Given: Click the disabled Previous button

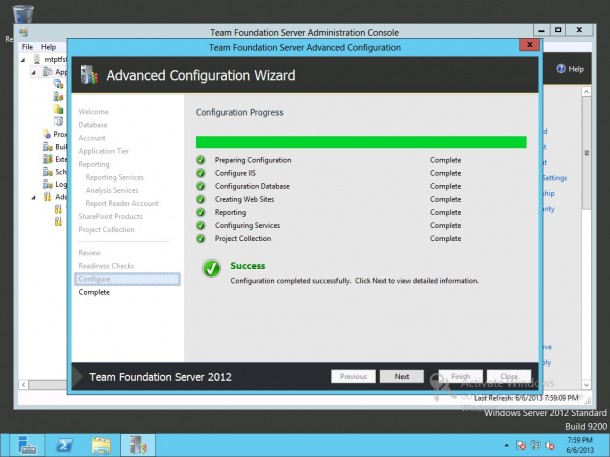Looking at the screenshot, I should pos(353,376).
